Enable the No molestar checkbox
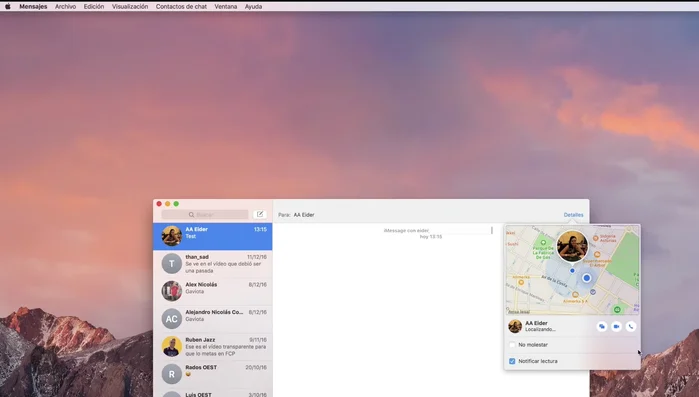The width and height of the screenshot is (699, 397). pyautogui.click(x=512, y=345)
